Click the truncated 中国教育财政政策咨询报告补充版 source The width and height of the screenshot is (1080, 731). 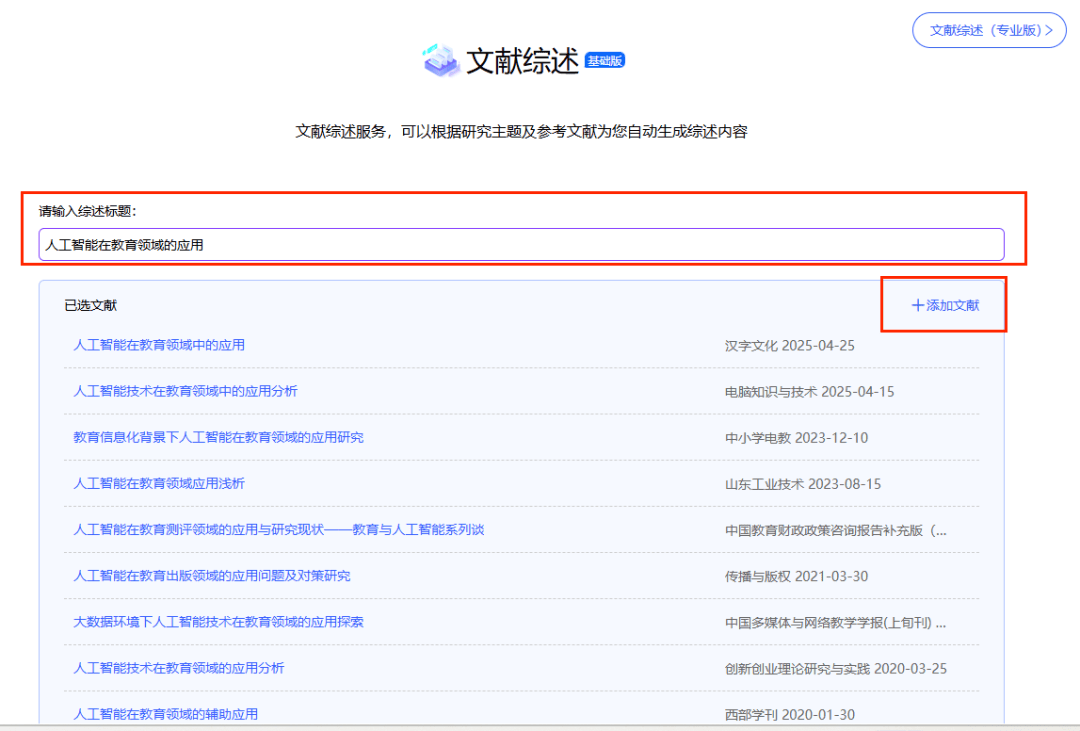tap(835, 530)
